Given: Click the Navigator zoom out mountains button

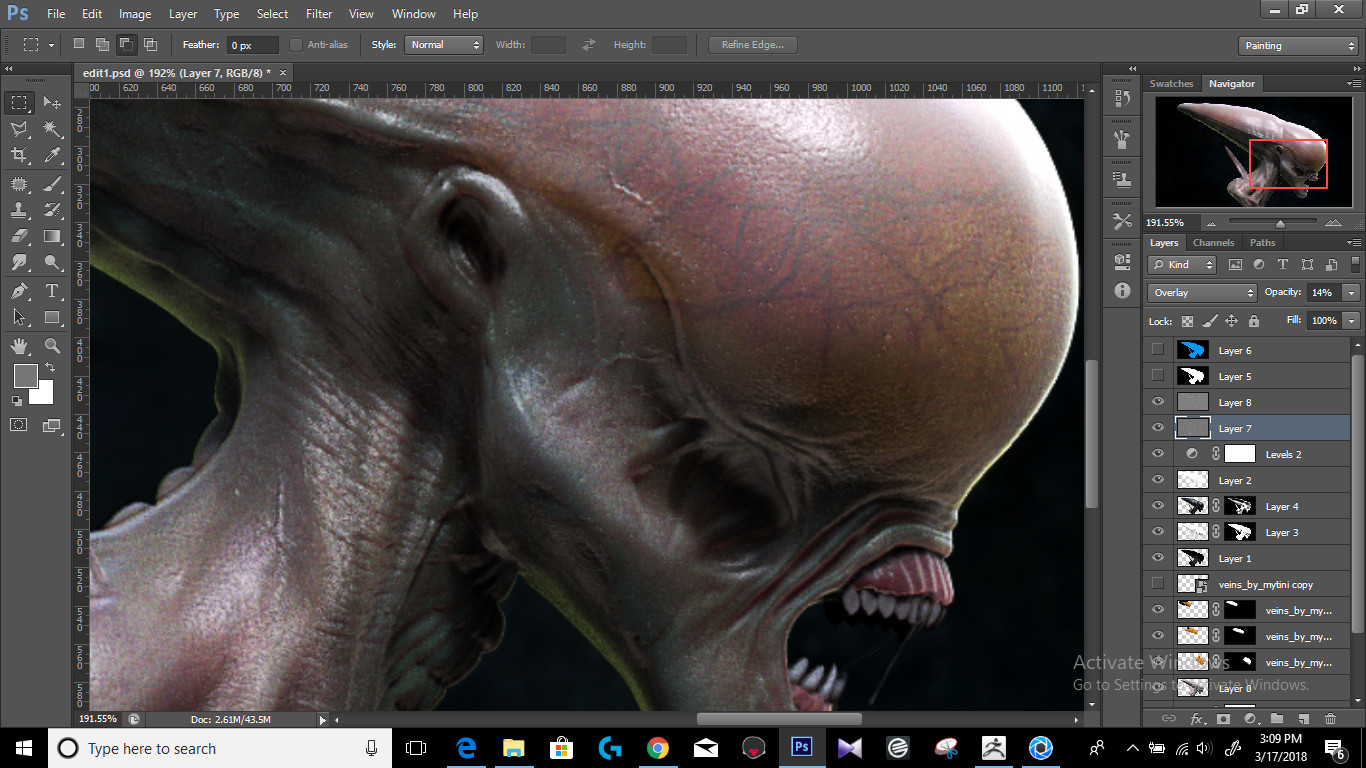Looking at the screenshot, I should pos(1212,223).
